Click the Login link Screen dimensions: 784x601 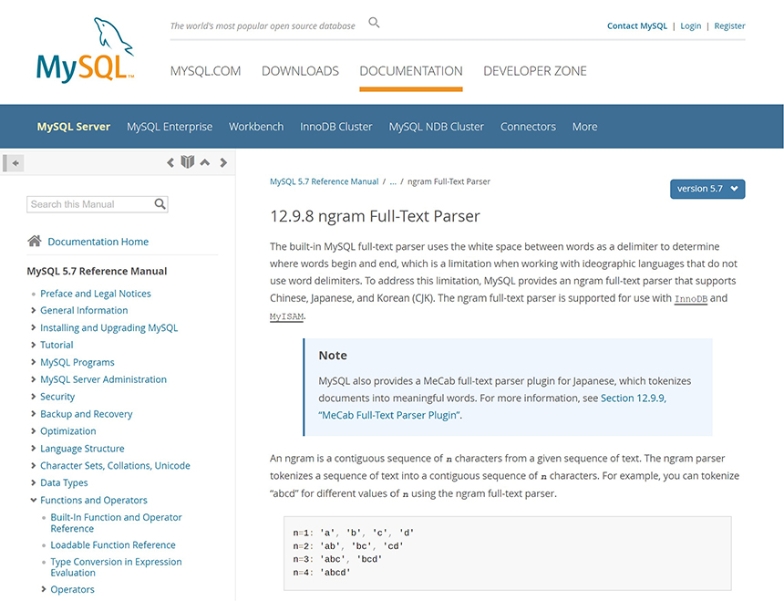[690, 26]
